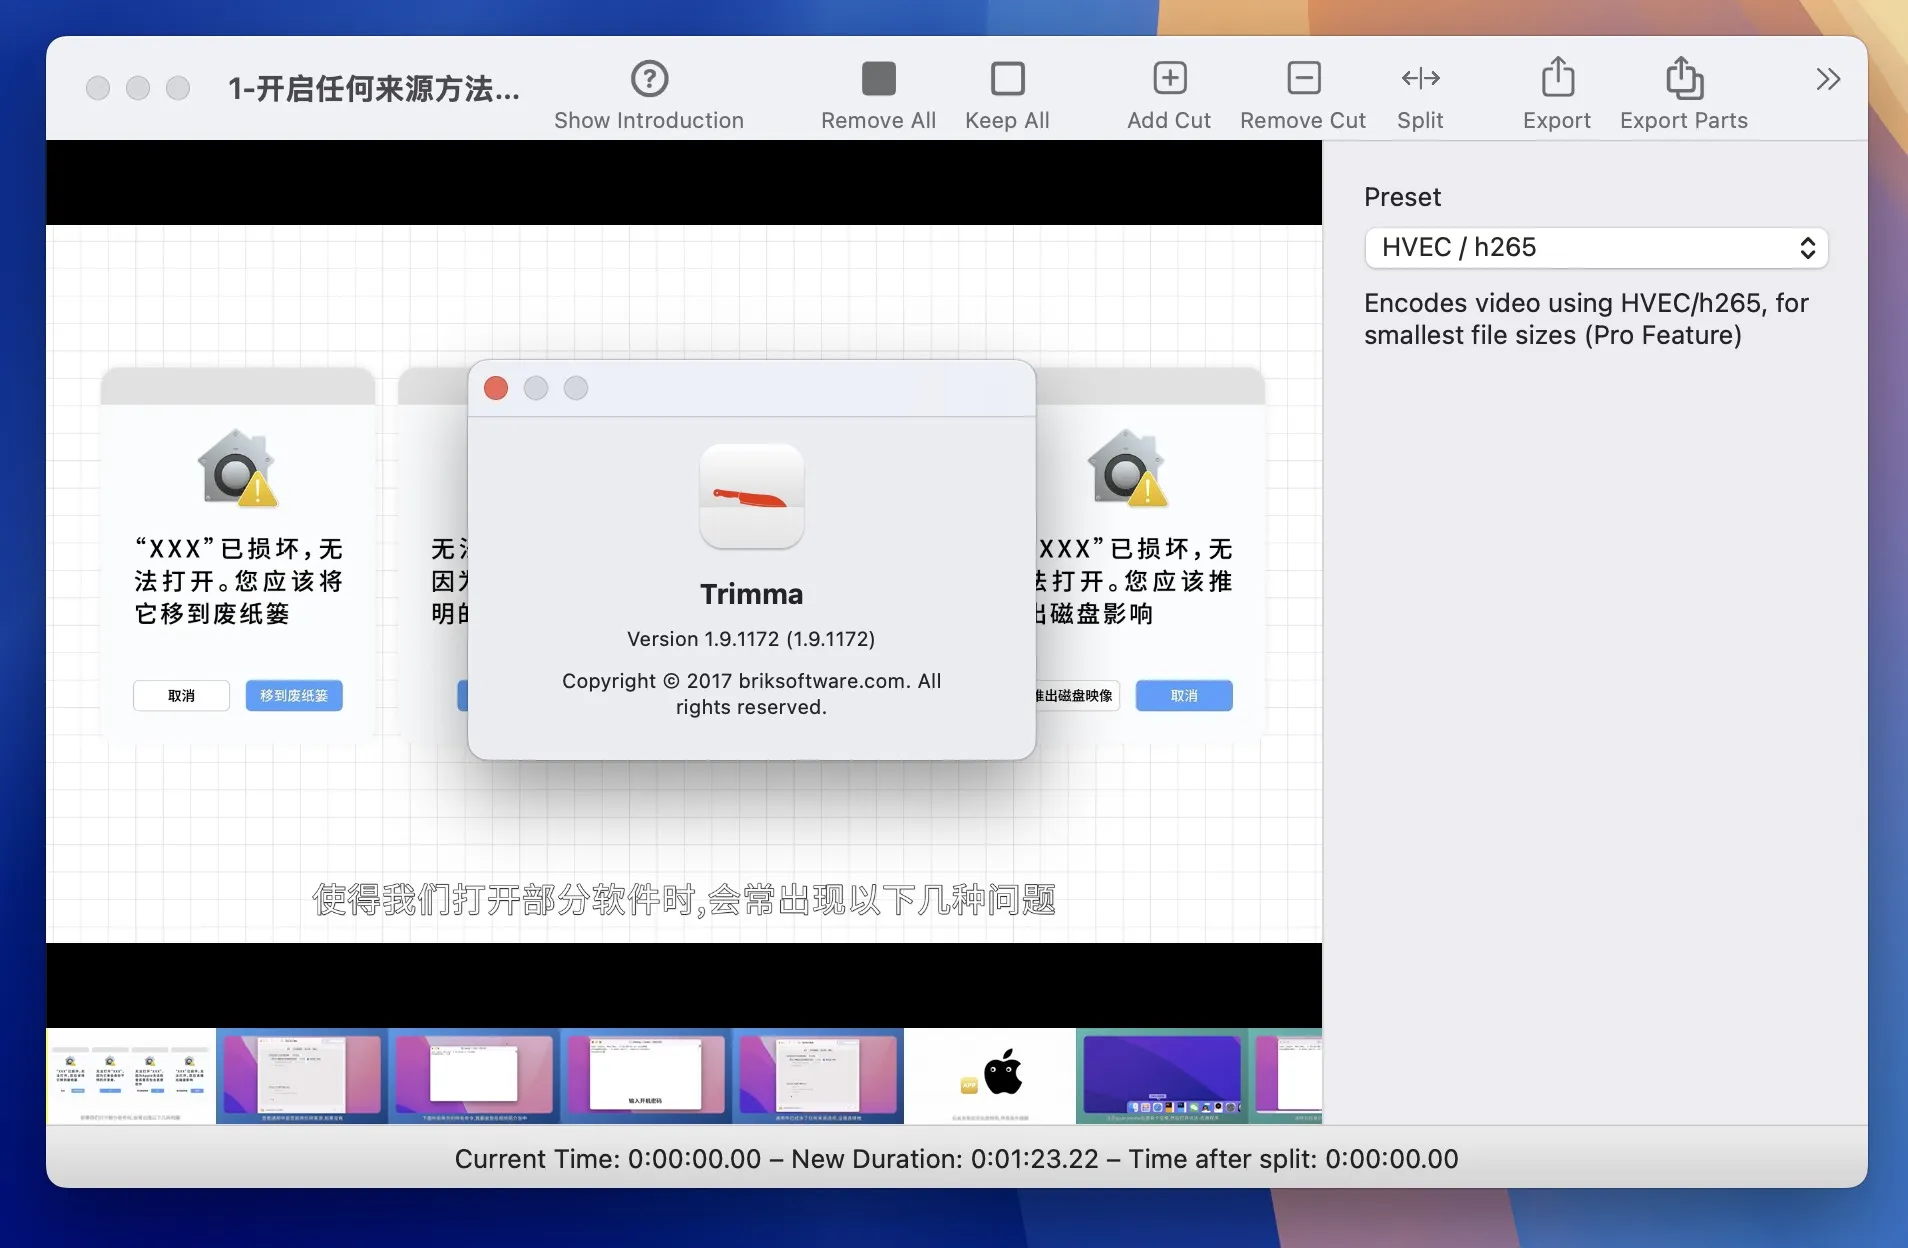The width and height of the screenshot is (1908, 1248).
Task: Click the Chinese subtitle text in video preview
Action: (684, 899)
